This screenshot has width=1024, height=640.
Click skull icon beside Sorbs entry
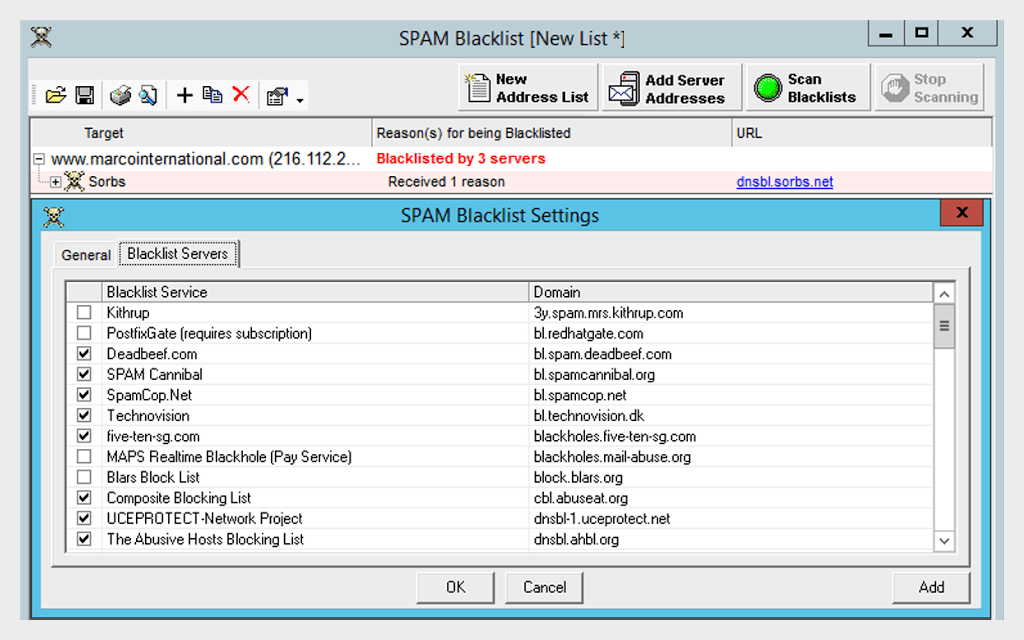(74, 182)
